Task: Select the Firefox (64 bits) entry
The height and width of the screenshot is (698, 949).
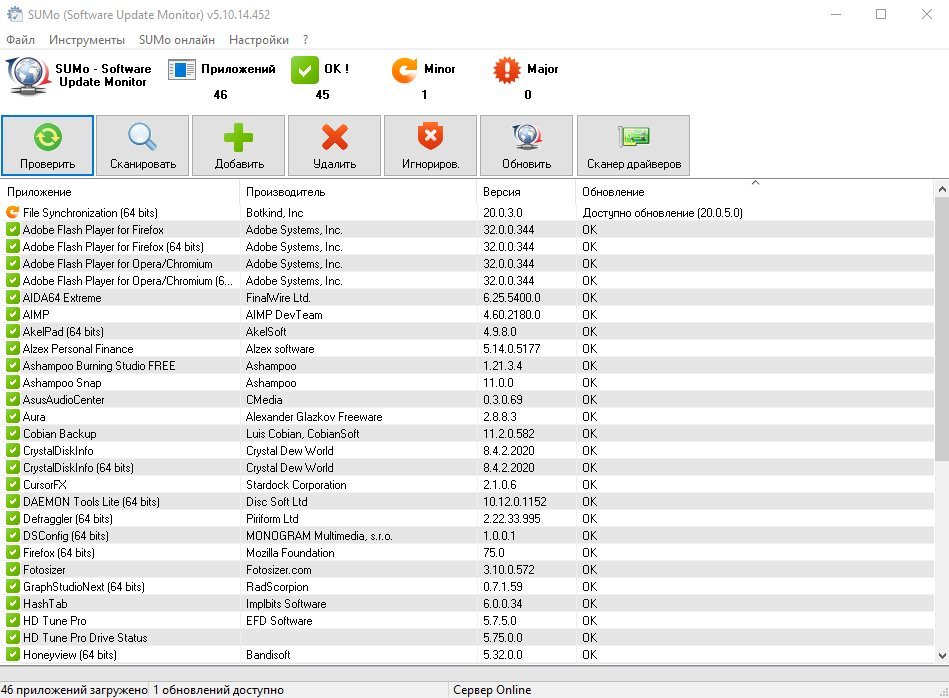Action: (x=59, y=553)
